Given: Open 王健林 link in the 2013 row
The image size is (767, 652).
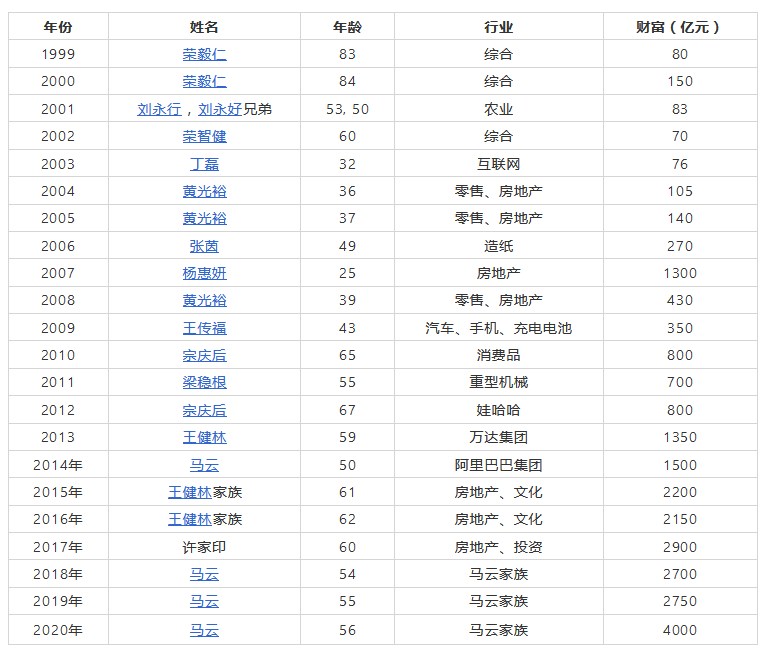Looking at the screenshot, I should (204, 437).
